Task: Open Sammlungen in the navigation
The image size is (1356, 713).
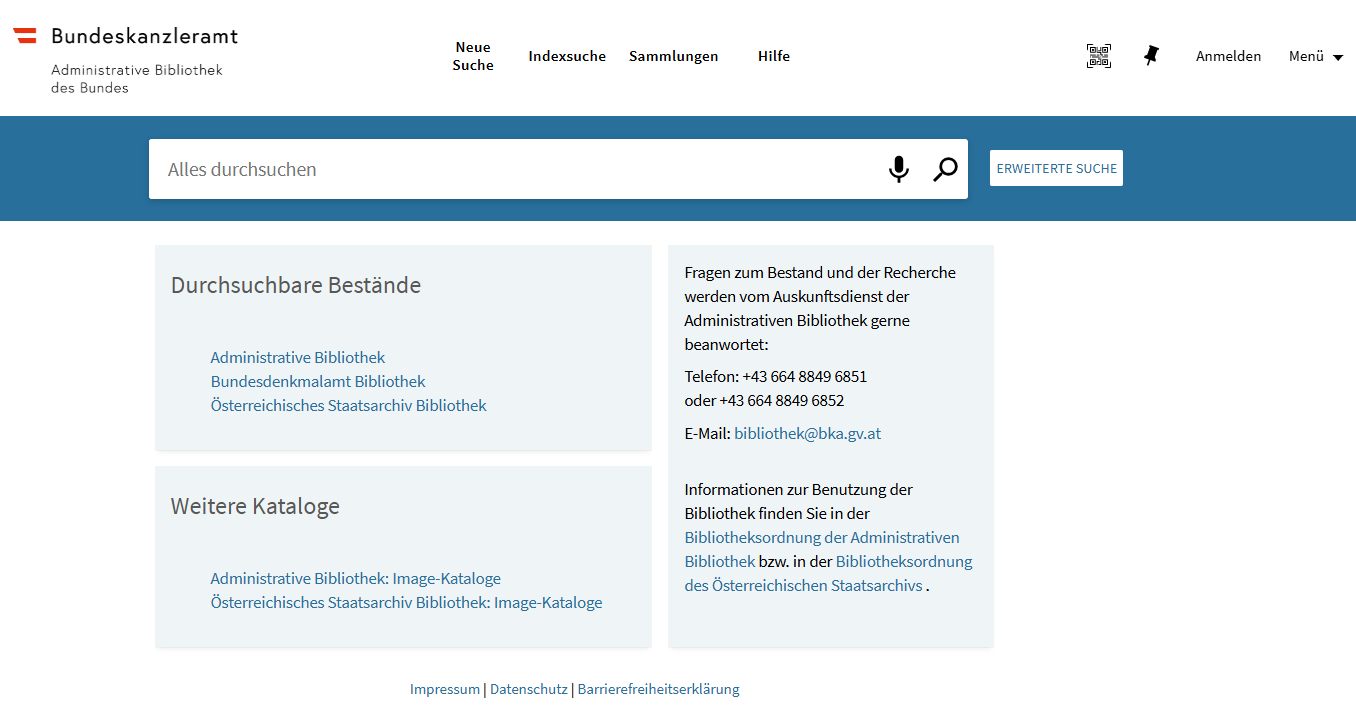Action: (x=673, y=57)
